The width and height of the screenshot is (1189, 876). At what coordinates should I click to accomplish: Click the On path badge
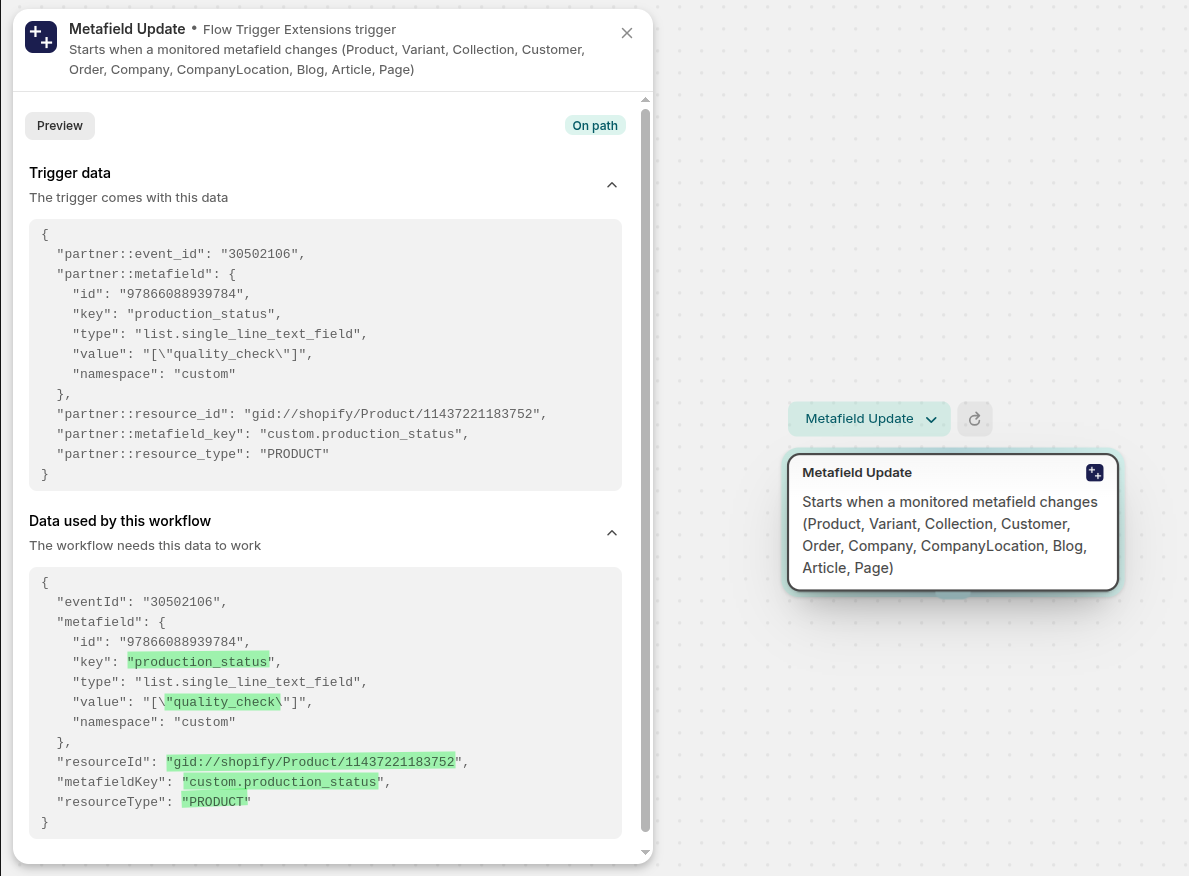pyautogui.click(x=595, y=126)
